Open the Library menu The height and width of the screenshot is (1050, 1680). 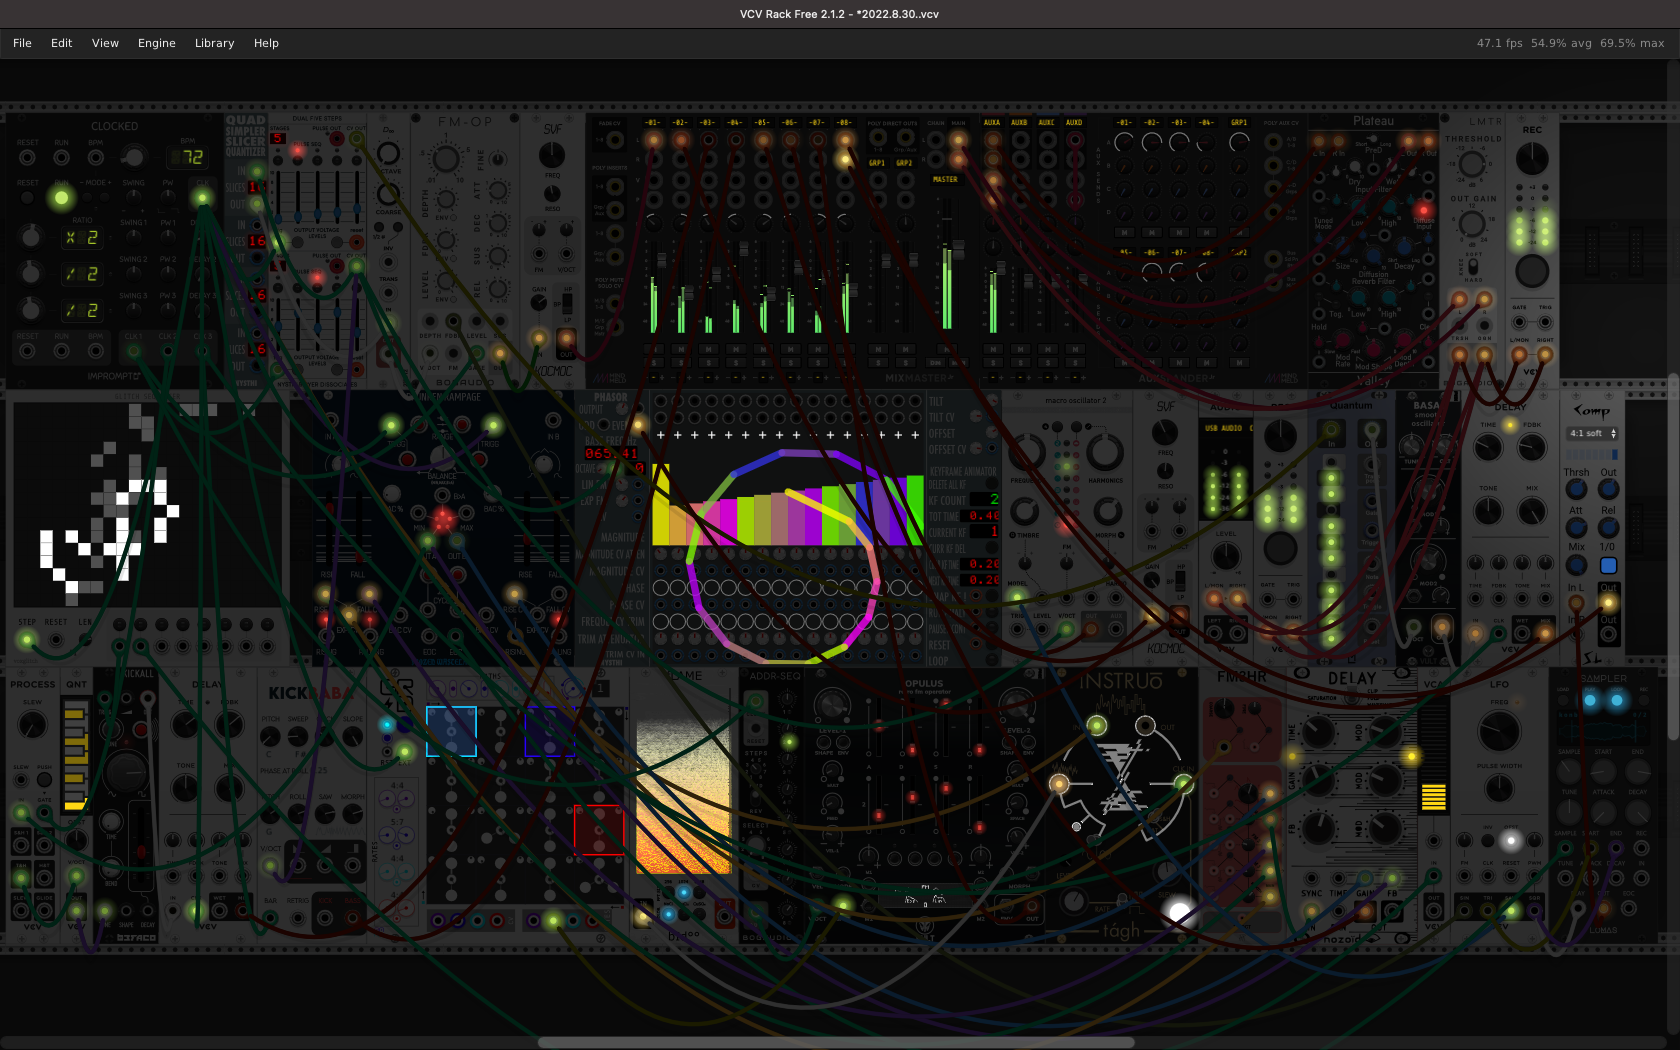tap(214, 43)
